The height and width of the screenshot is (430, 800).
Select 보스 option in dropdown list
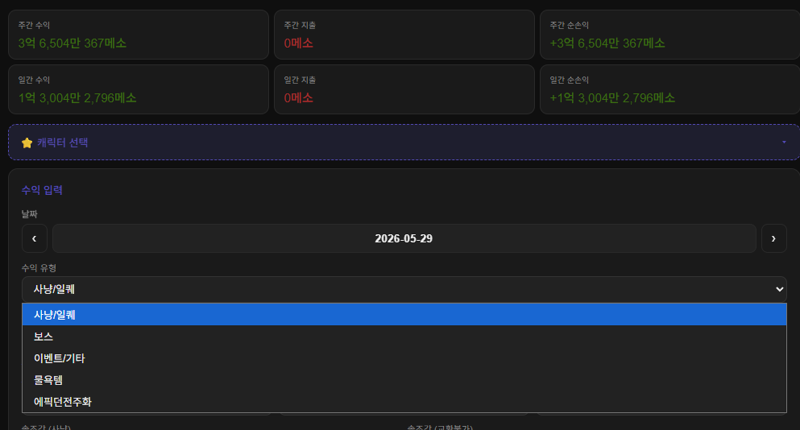[404, 337]
